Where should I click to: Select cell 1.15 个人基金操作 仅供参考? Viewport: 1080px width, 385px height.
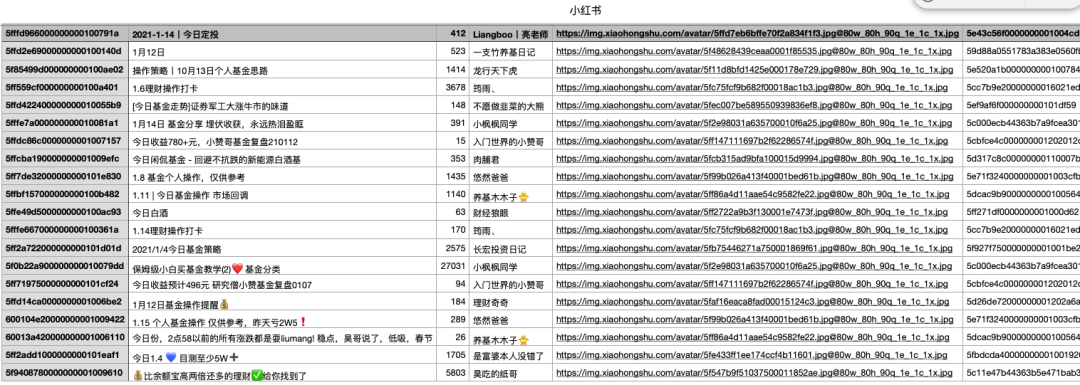click(x=282, y=320)
